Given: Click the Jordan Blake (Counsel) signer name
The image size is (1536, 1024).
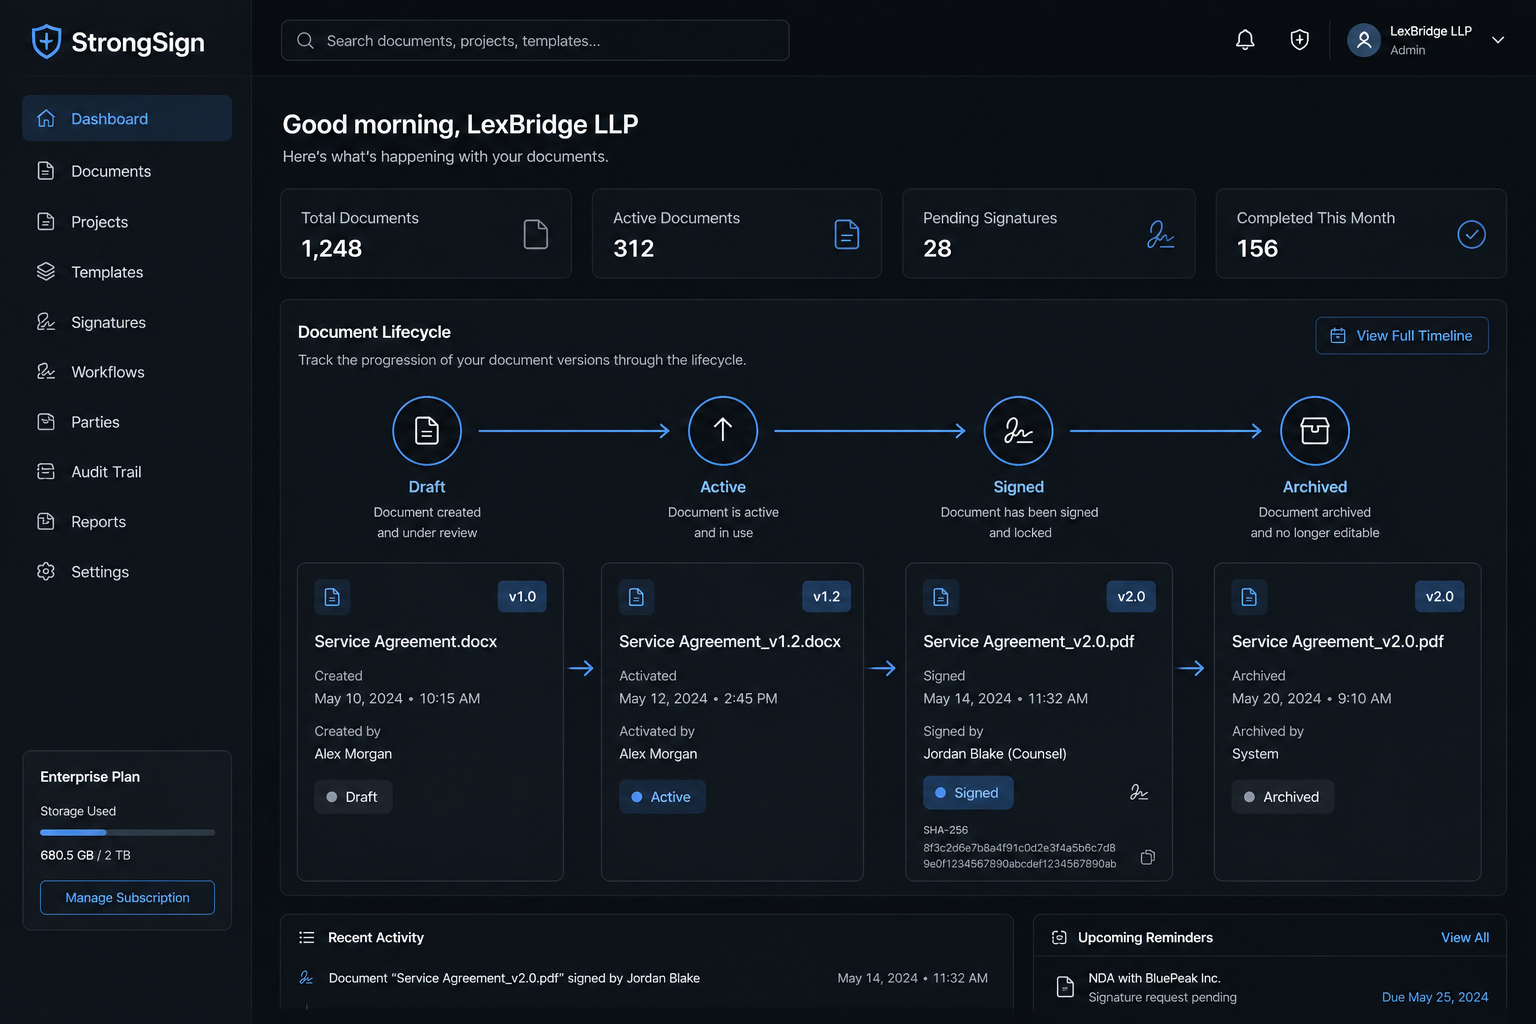Looking at the screenshot, I should pyautogui.click(x=995, y=753).
